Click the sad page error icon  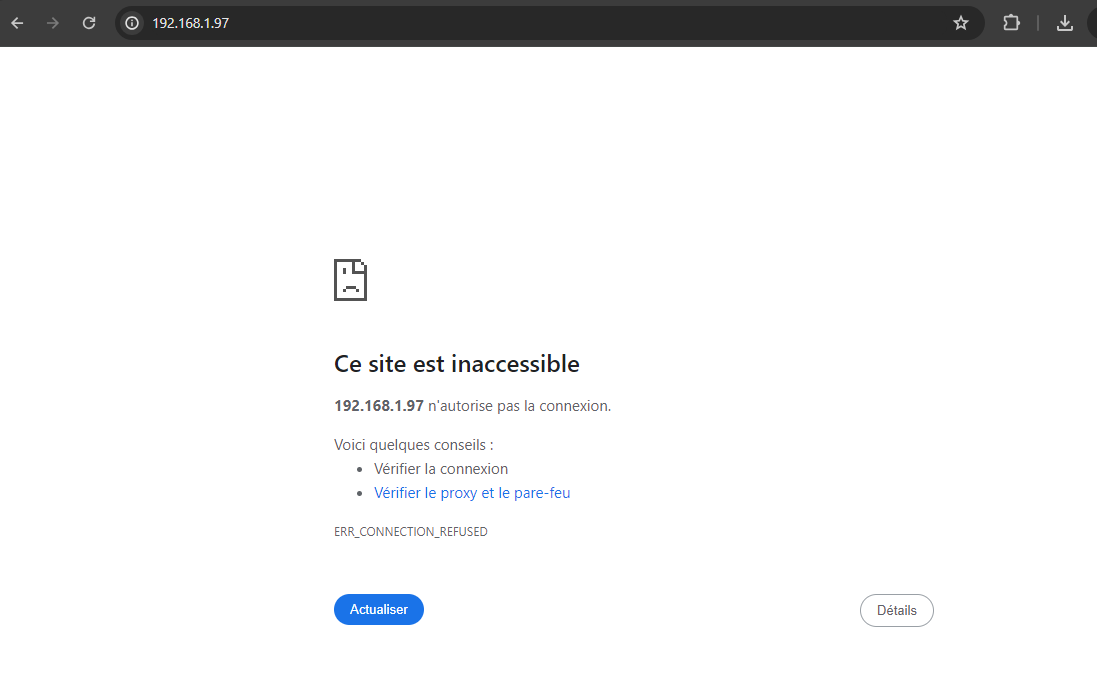(x=350, y=280)
